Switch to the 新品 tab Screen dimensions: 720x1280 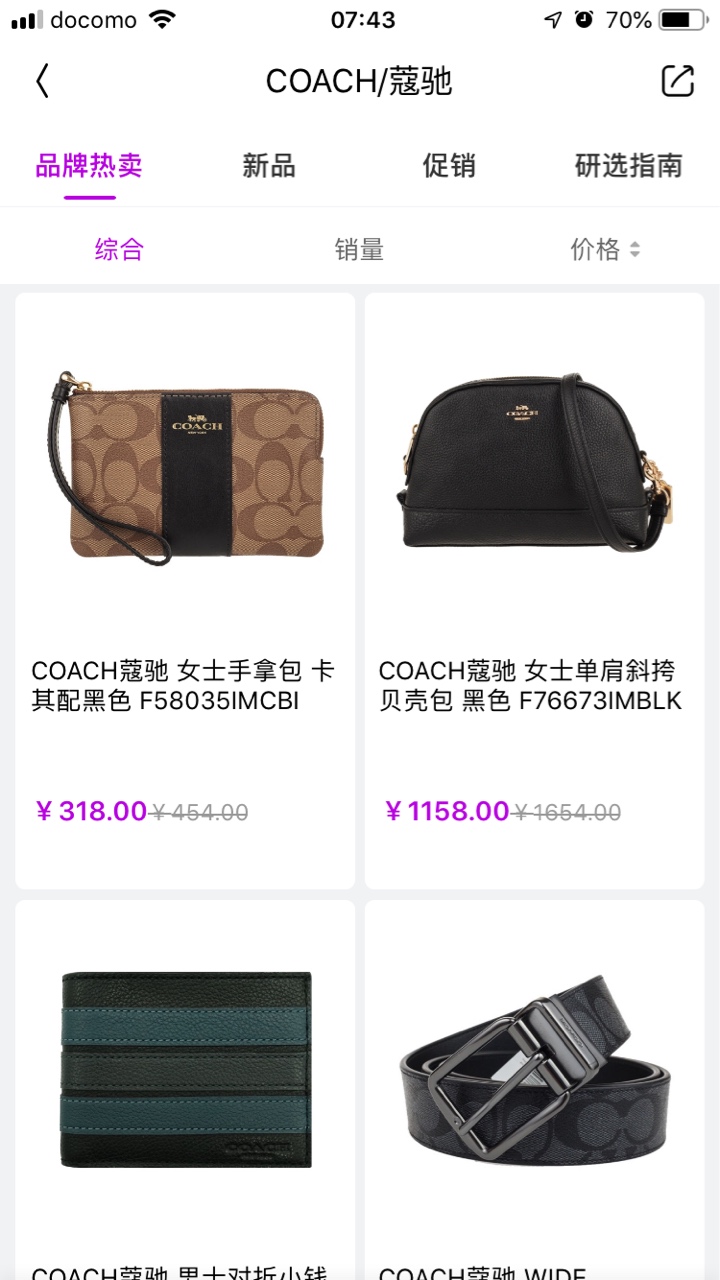pyautogui.click(x=268, y=165)
